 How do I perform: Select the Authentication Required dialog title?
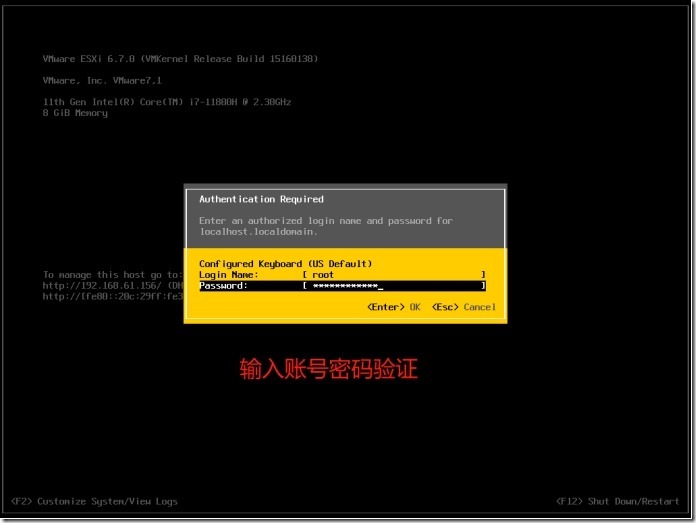click(261, 199)
